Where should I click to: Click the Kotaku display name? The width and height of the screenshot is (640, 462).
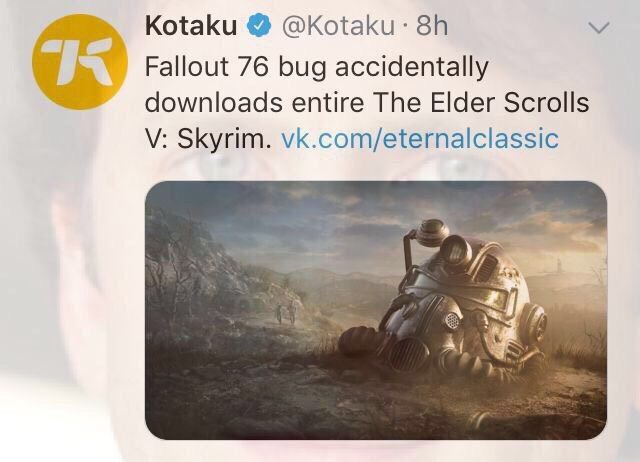pyautogui.click(x=191, y=25)
